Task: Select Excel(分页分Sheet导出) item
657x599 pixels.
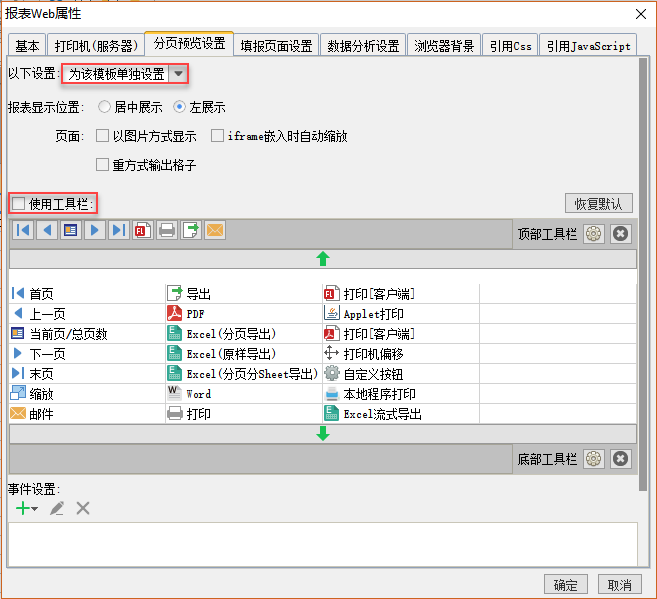Action: point(243,374)
